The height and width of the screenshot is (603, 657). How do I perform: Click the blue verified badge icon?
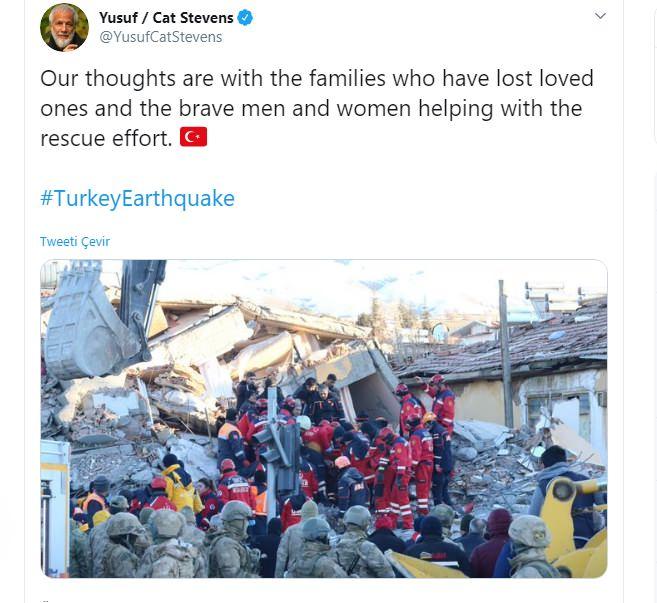coord(245,18)
